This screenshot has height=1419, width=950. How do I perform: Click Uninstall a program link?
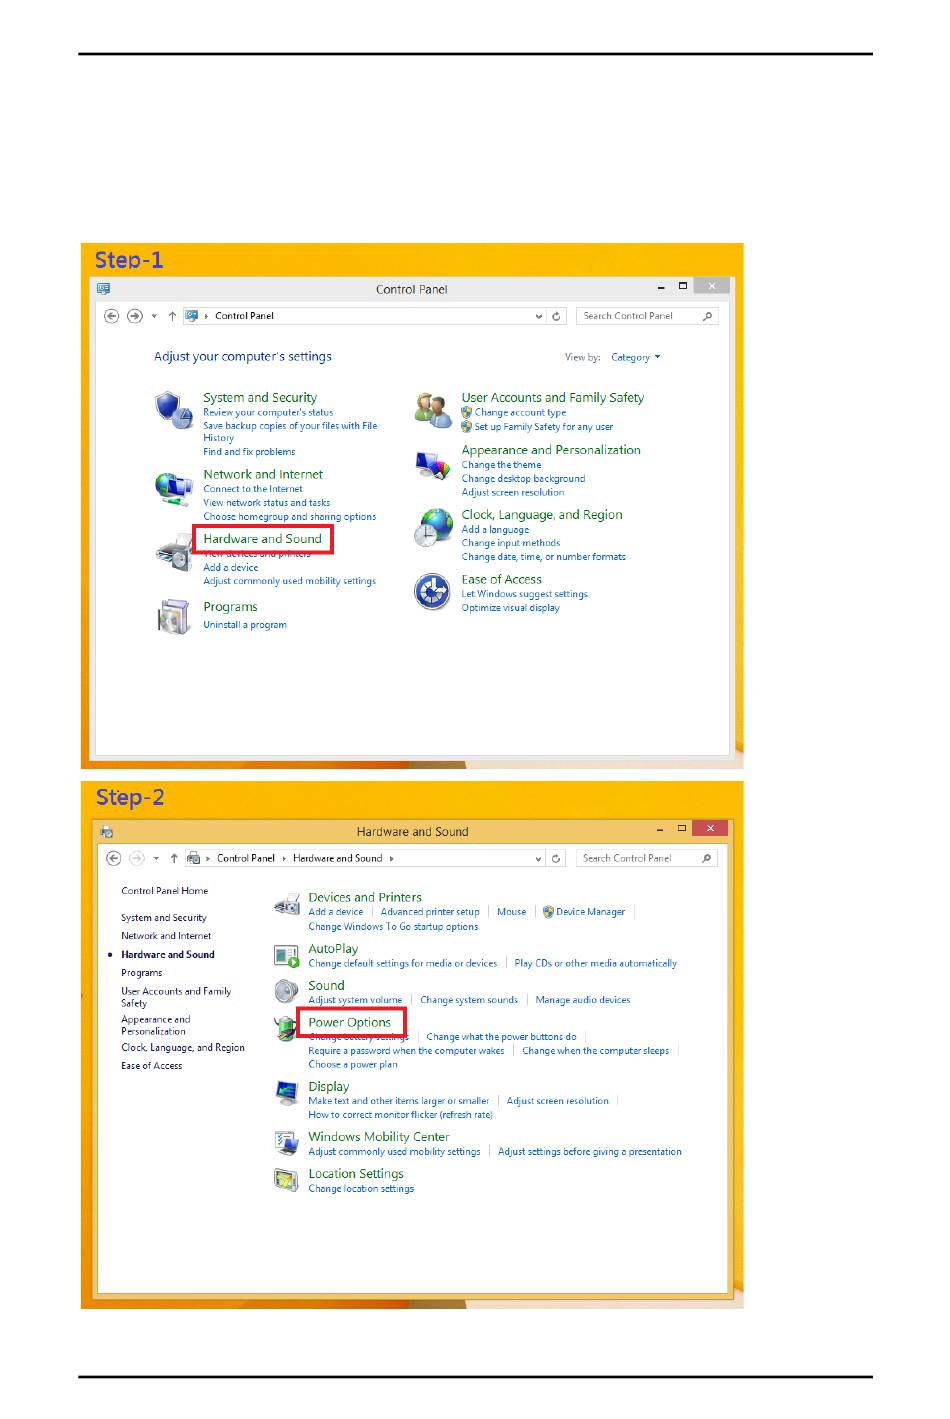[245, 625]
